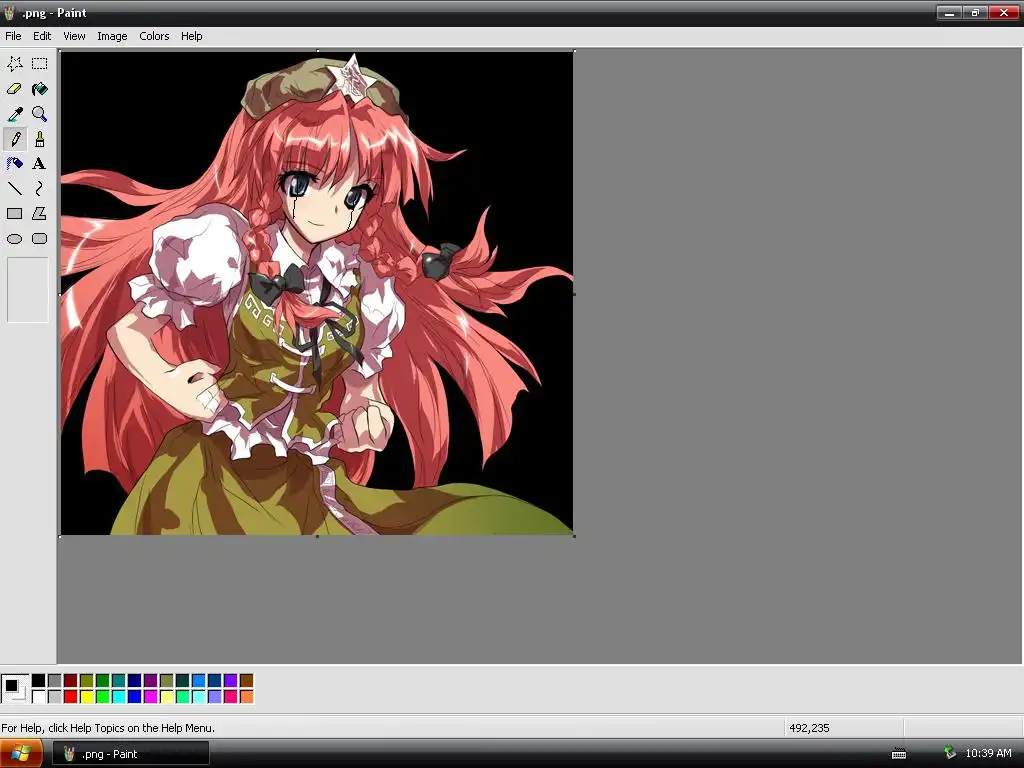Image resolution: width=1024 pixels, height=768 pixels.
Task: Click the 'For Help, click Help Topics' status text
Action: pos(108,728)
